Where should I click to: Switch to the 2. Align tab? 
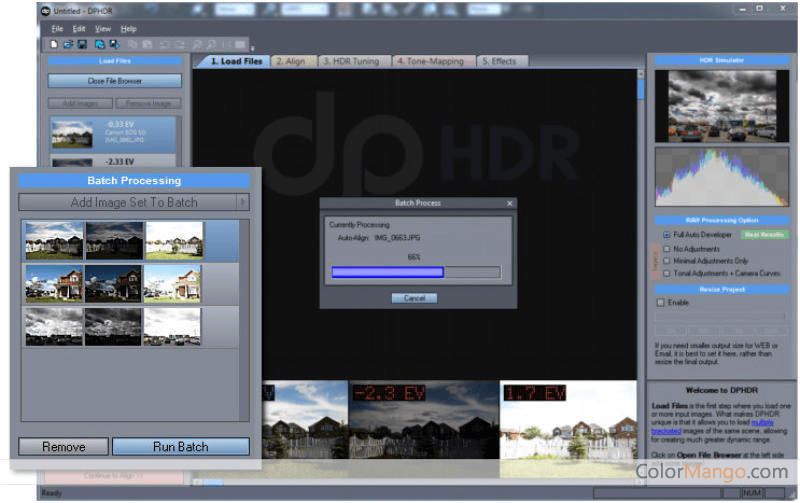291,61
